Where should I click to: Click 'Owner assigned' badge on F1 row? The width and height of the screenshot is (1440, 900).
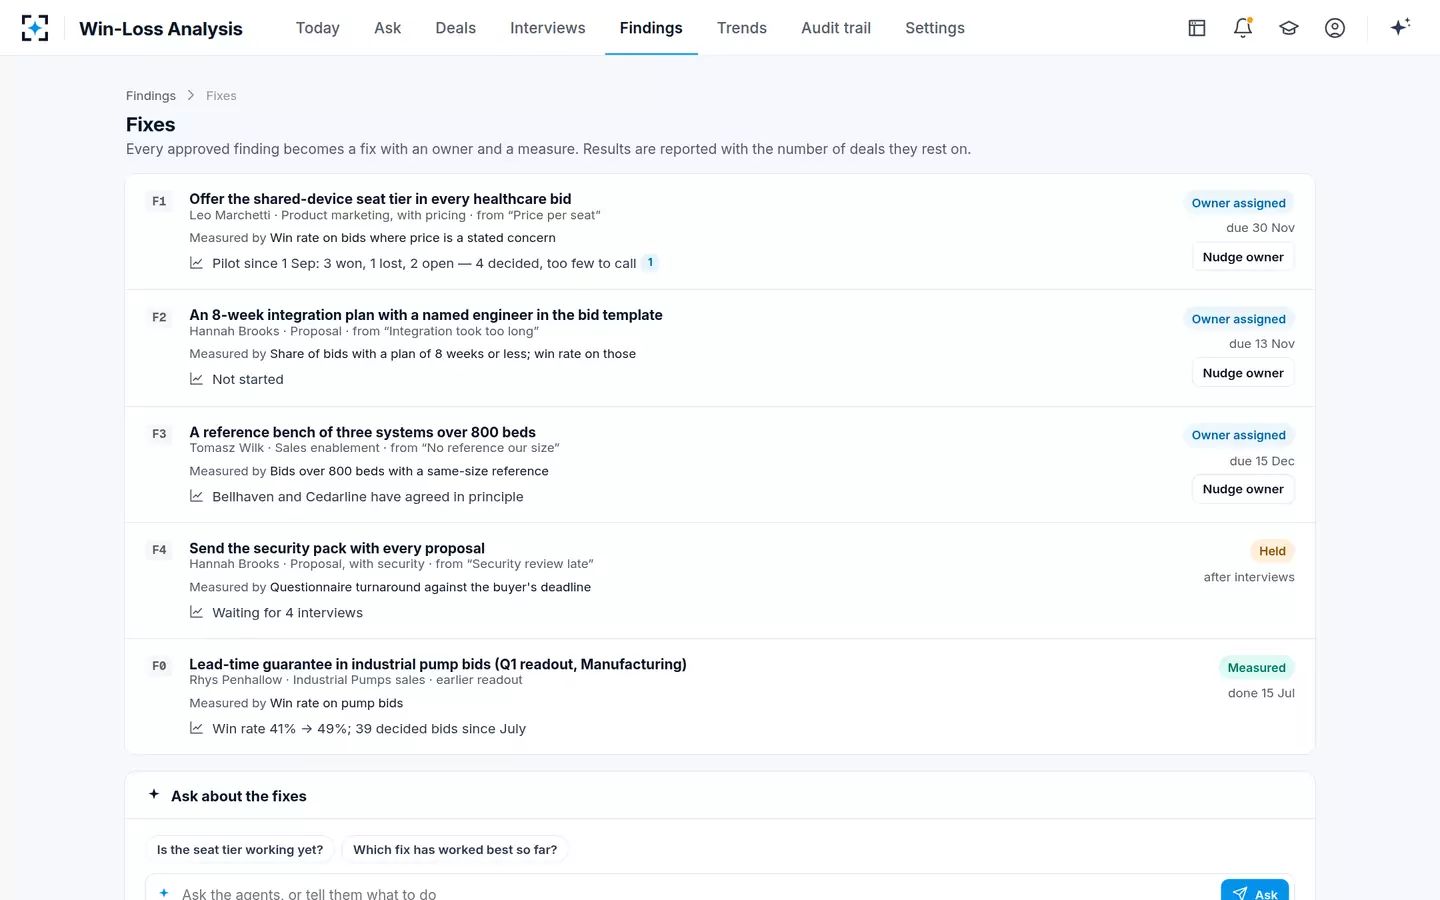(1238, 203)
